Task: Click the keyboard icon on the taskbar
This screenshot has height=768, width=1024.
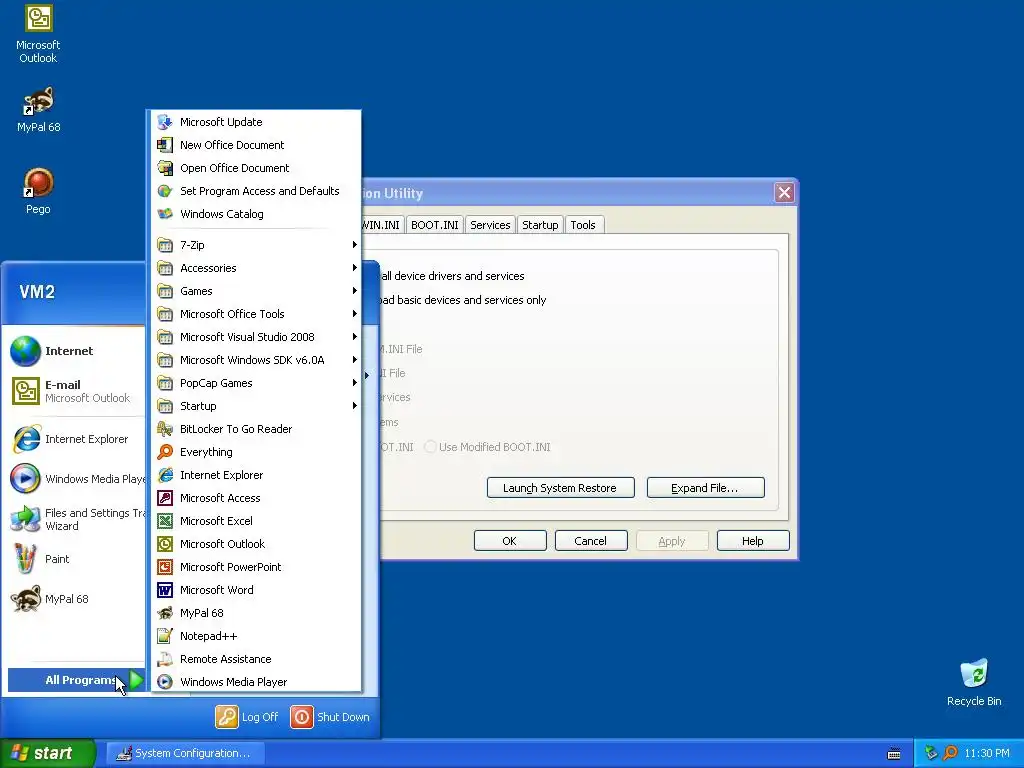Action: [894, 754]
